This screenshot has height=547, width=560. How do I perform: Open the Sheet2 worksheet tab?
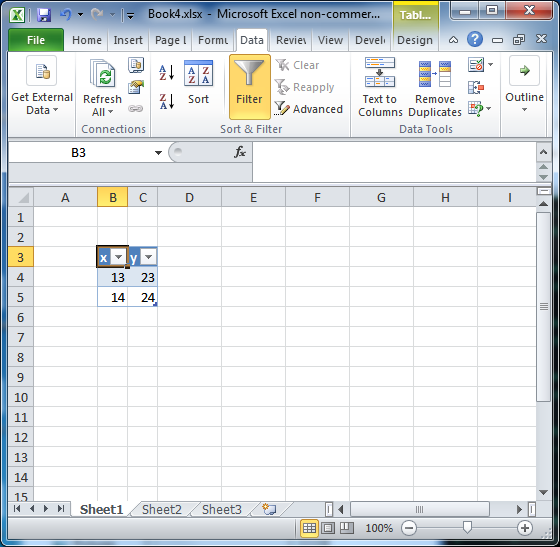click(162, 510)
